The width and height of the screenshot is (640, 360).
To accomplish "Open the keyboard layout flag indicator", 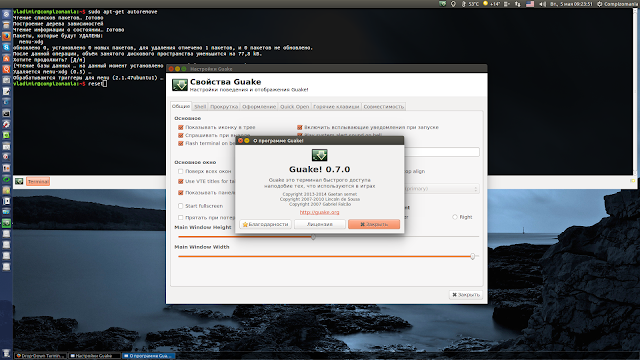I will click(530, 4).
